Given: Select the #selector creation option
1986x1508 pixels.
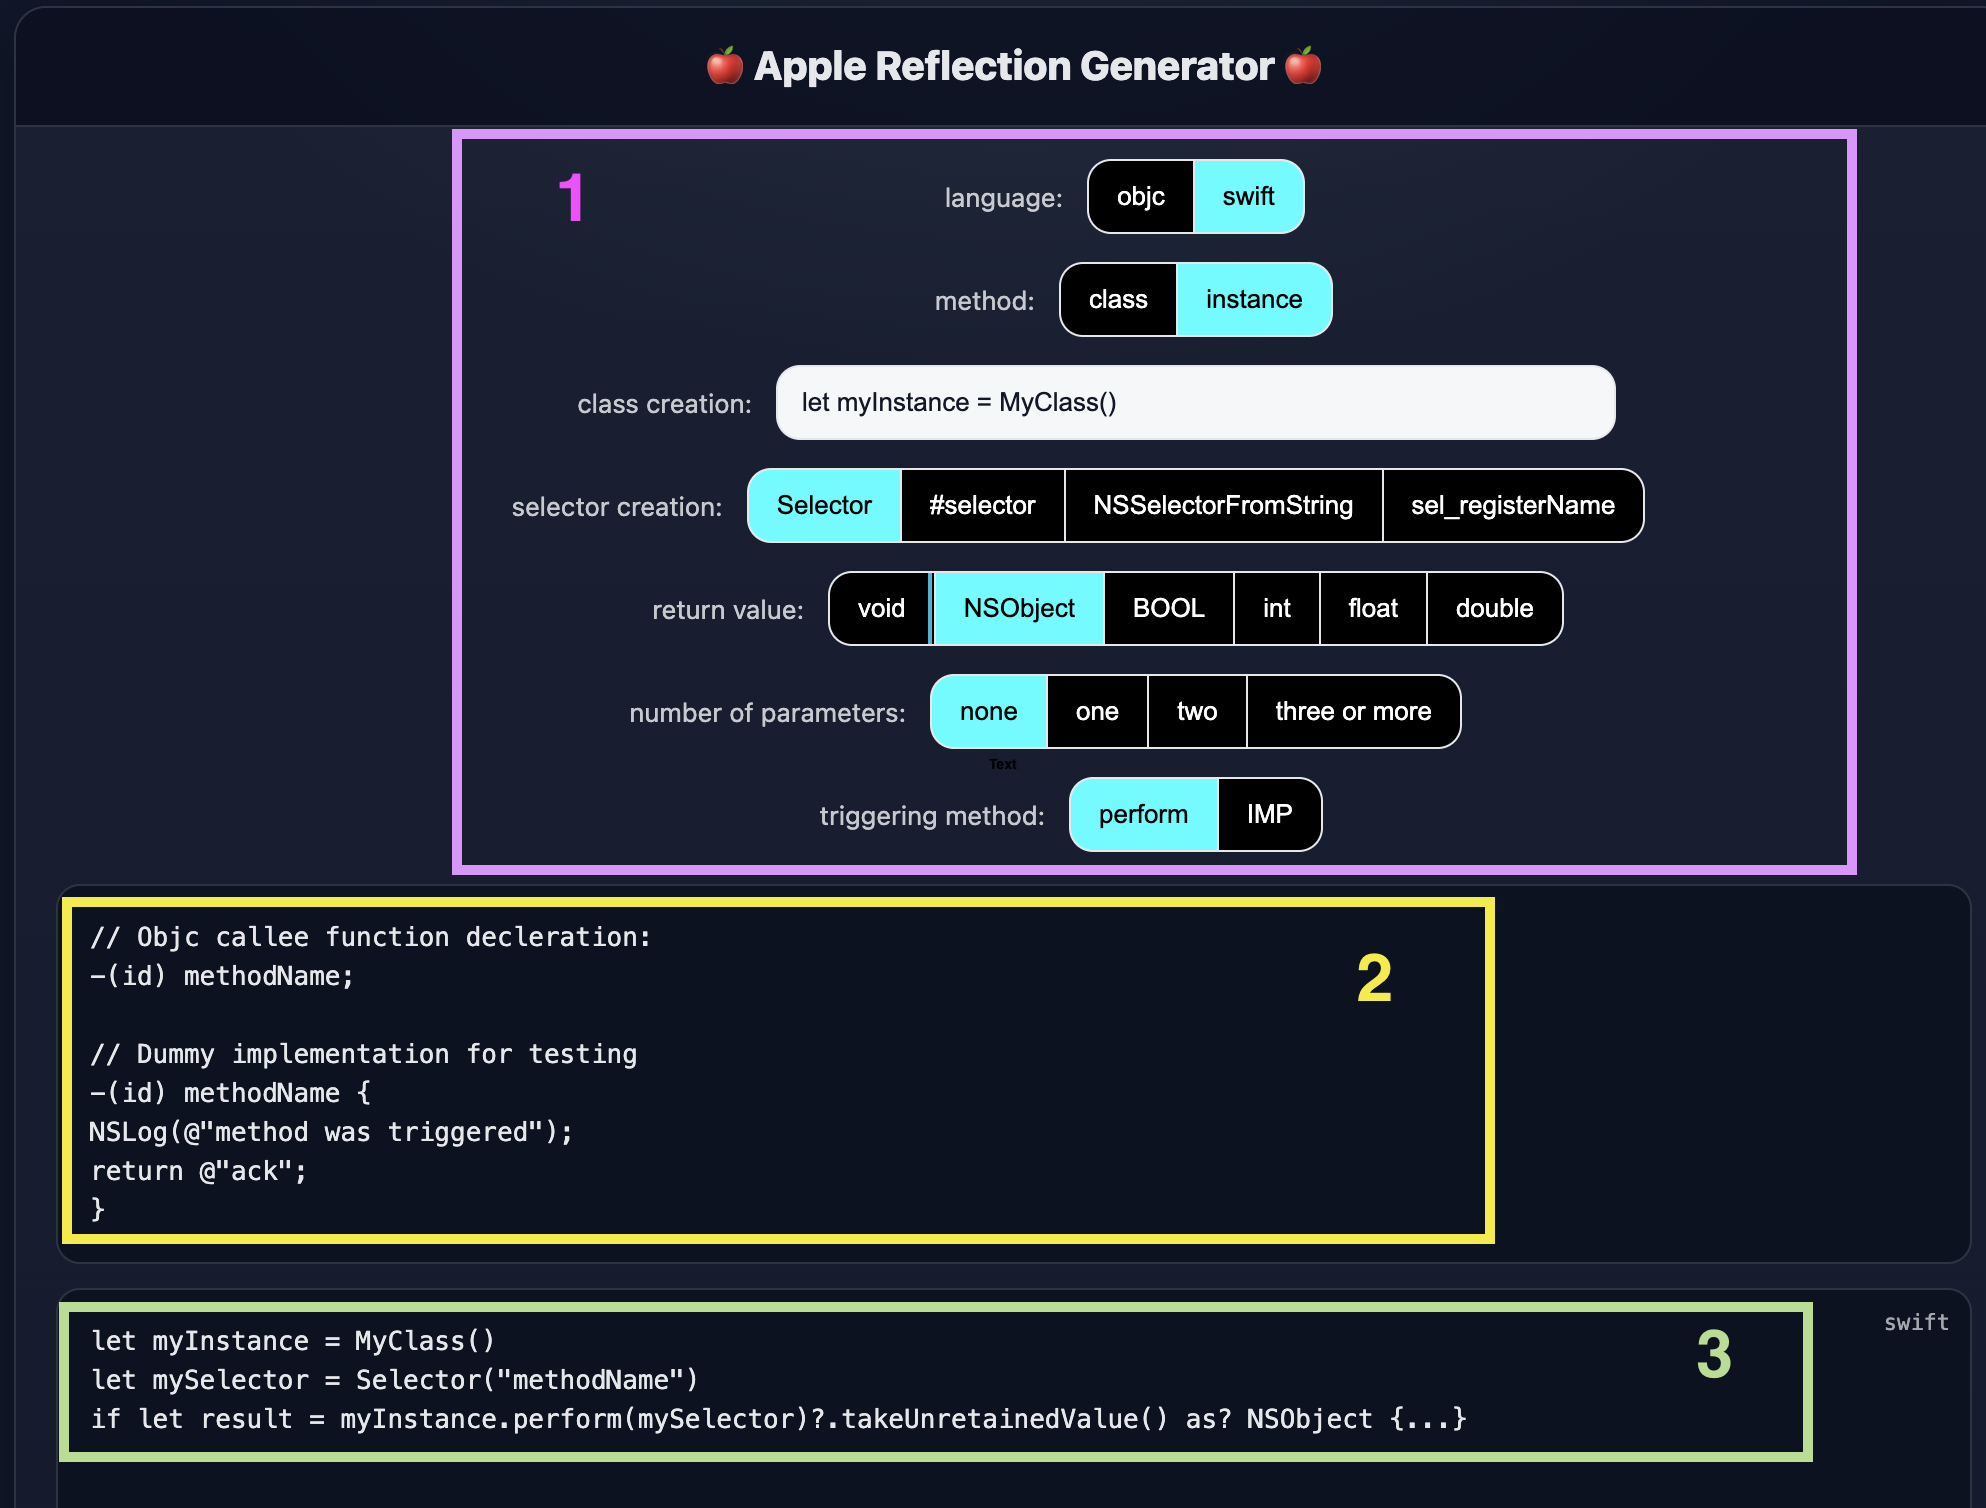Looking at the screenshot, I should [x=982, y=506].
